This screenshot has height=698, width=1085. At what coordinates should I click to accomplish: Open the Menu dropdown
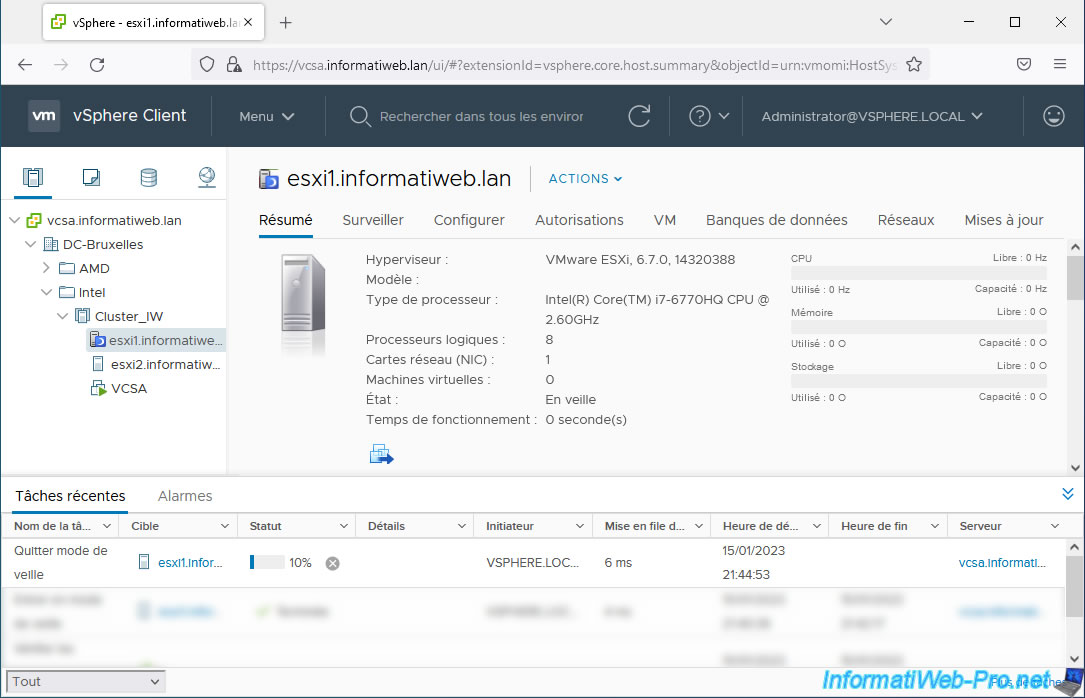[266, 116]
